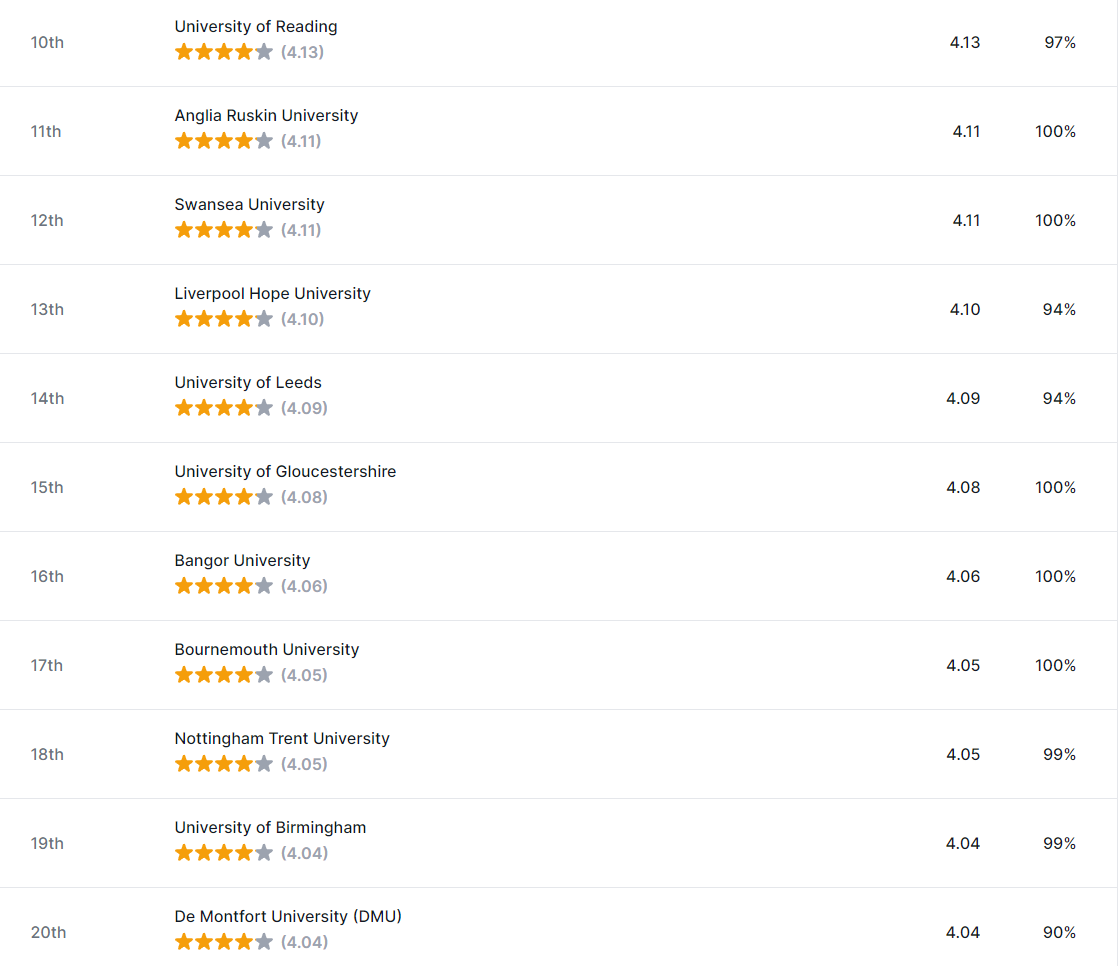Screen dimensions: 1119x966
Task: Open Nottingham Trent University link
Action: pyautogui.click(x=282, y=738)
